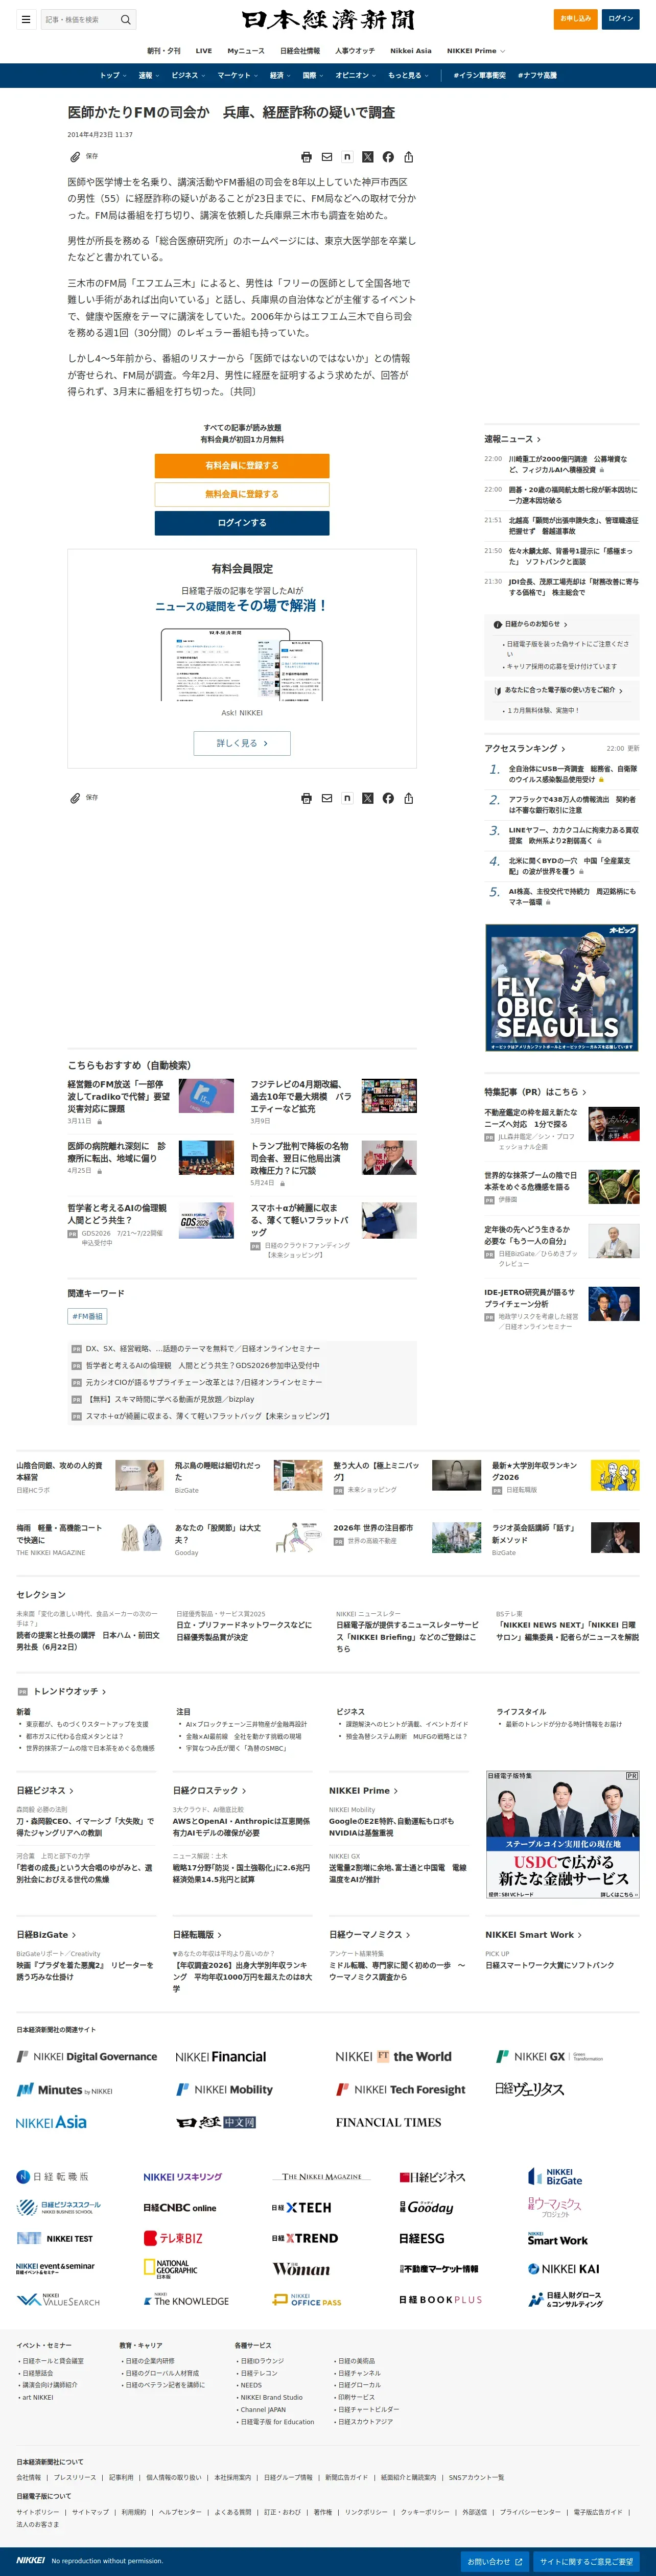Click the print icon under the article date
Viewport: 656px width, 2576px height.
306,157
